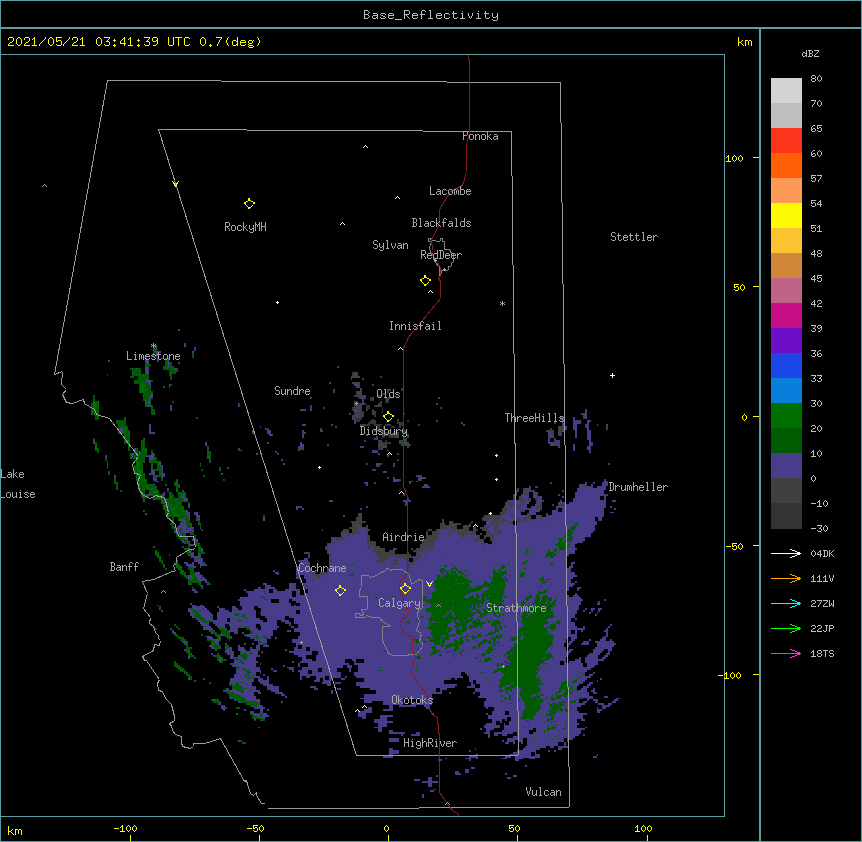The width and height of the screenshot is (862, 842).
Task: Click the Limestone label
Action: (153, 356)
